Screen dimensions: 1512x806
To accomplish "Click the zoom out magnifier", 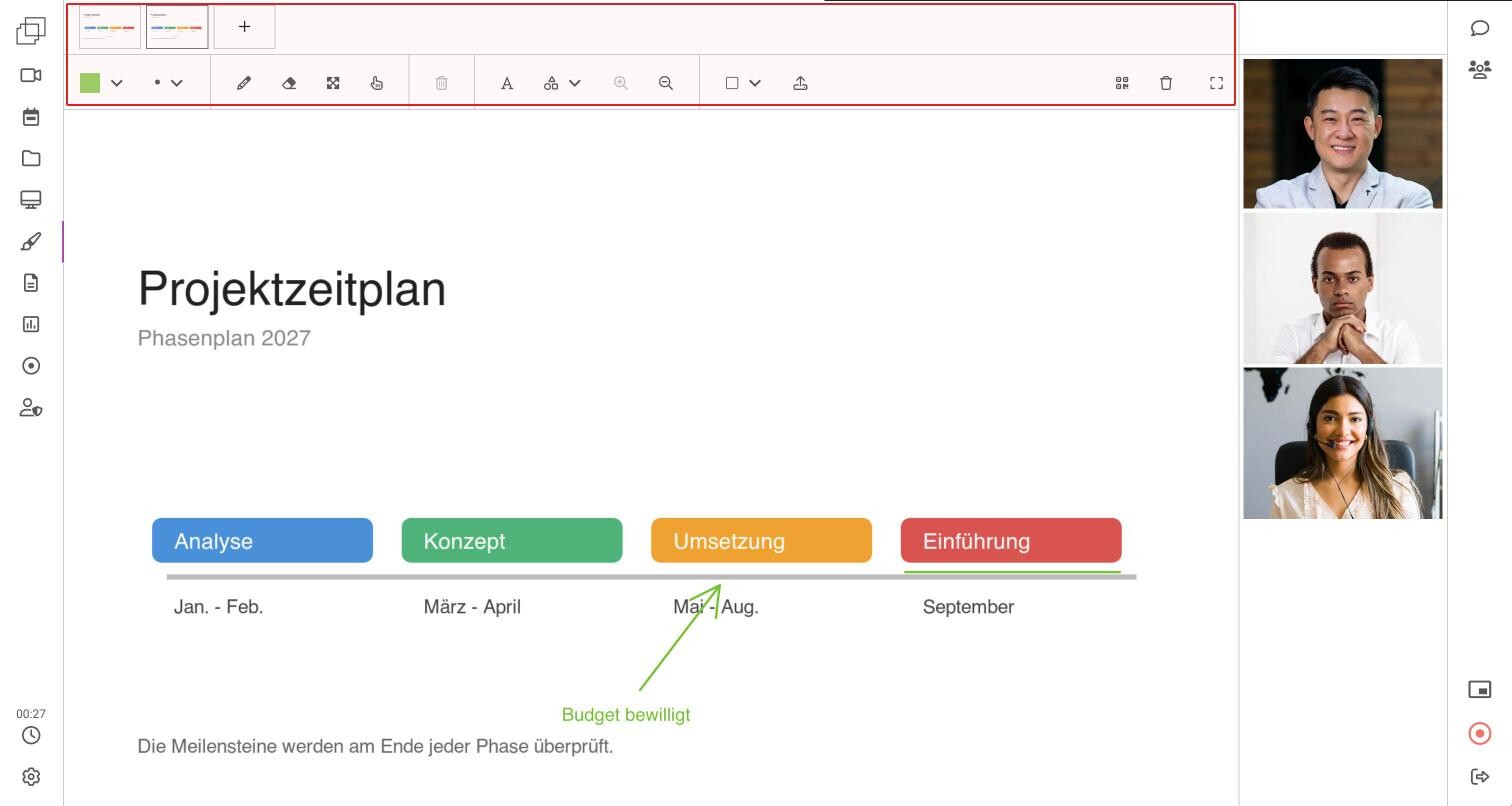I will coord(666,83).
